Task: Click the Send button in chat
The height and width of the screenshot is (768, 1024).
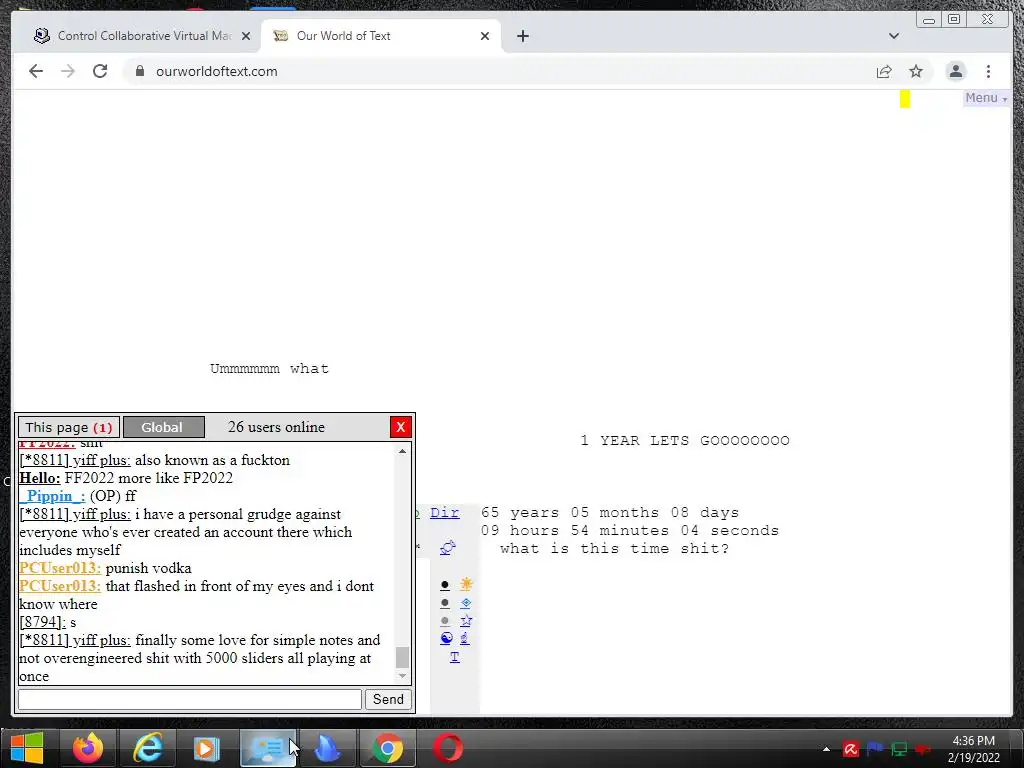Action: [388, 699]
